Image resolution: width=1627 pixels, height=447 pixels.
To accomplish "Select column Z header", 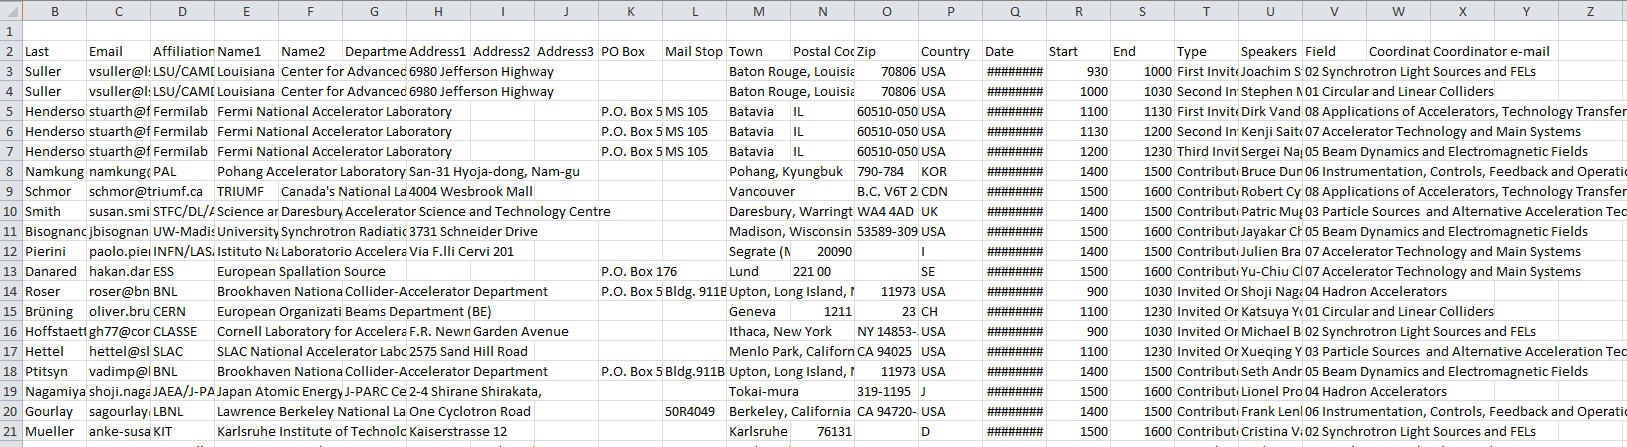I will click(x=1590, y=11).
